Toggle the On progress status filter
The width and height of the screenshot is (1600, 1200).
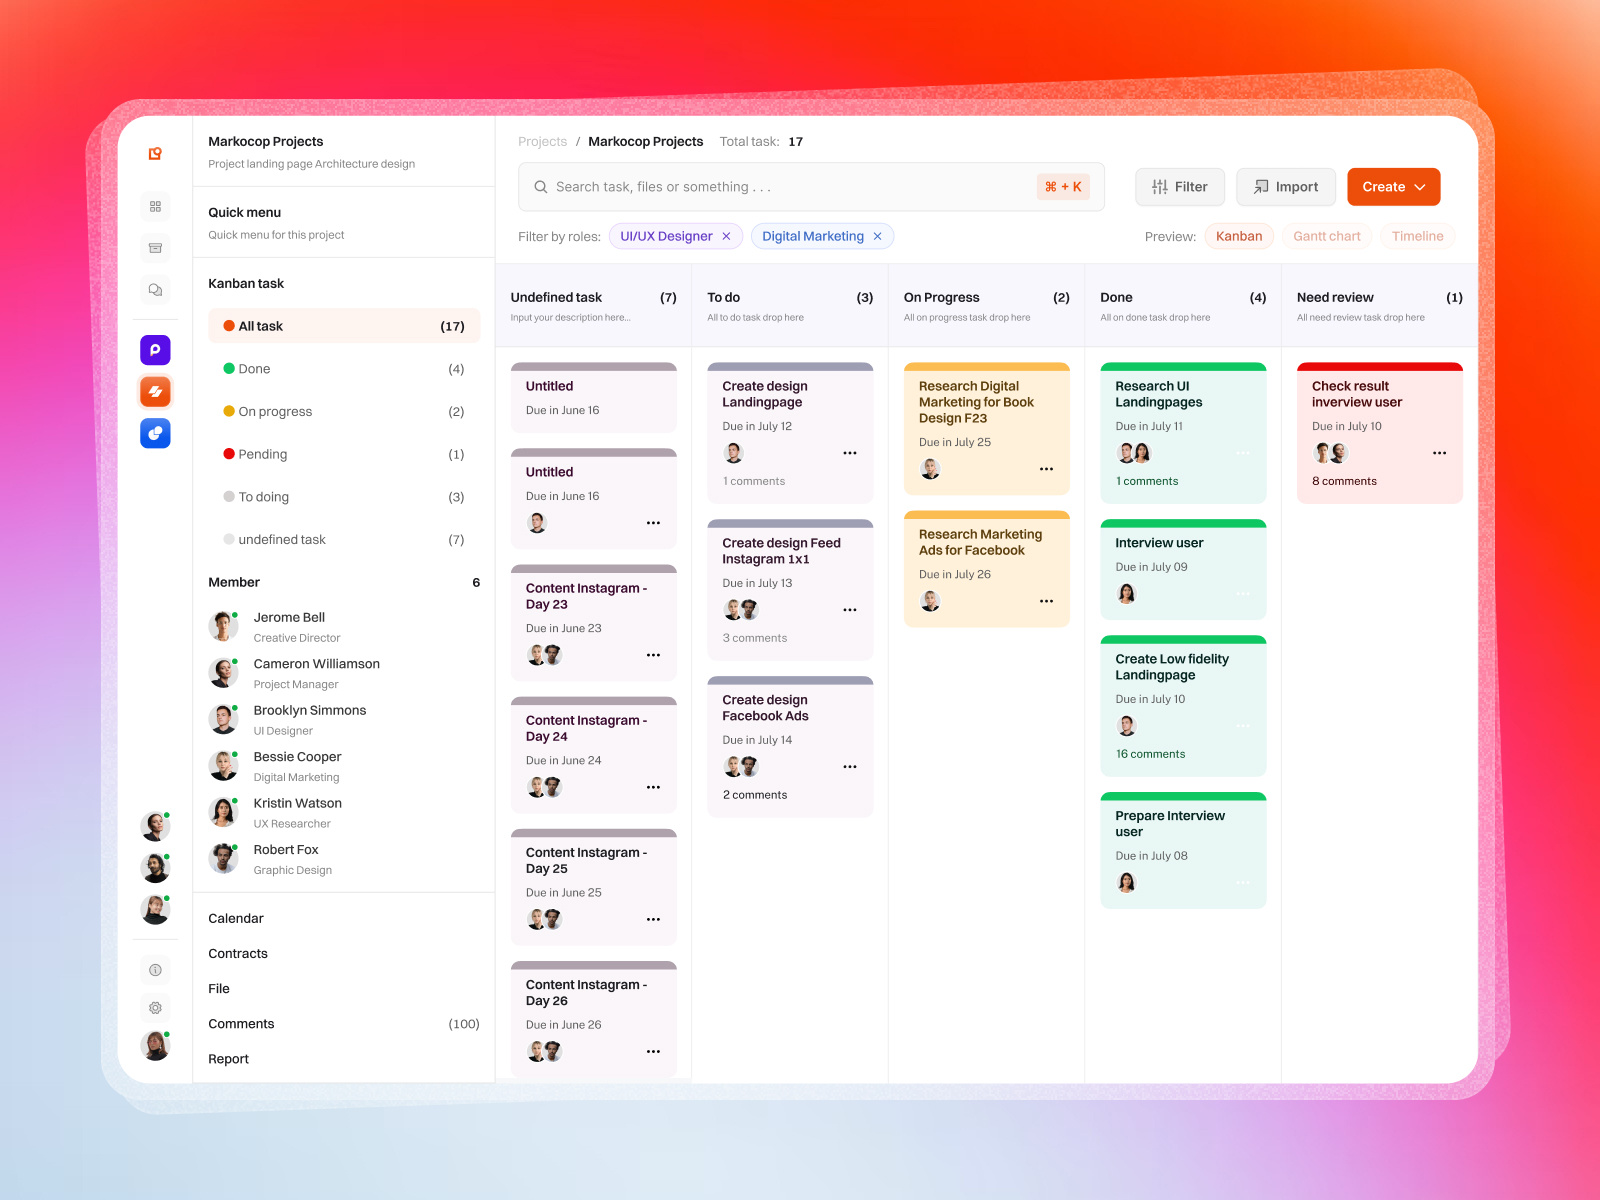[x=274, y=411]
